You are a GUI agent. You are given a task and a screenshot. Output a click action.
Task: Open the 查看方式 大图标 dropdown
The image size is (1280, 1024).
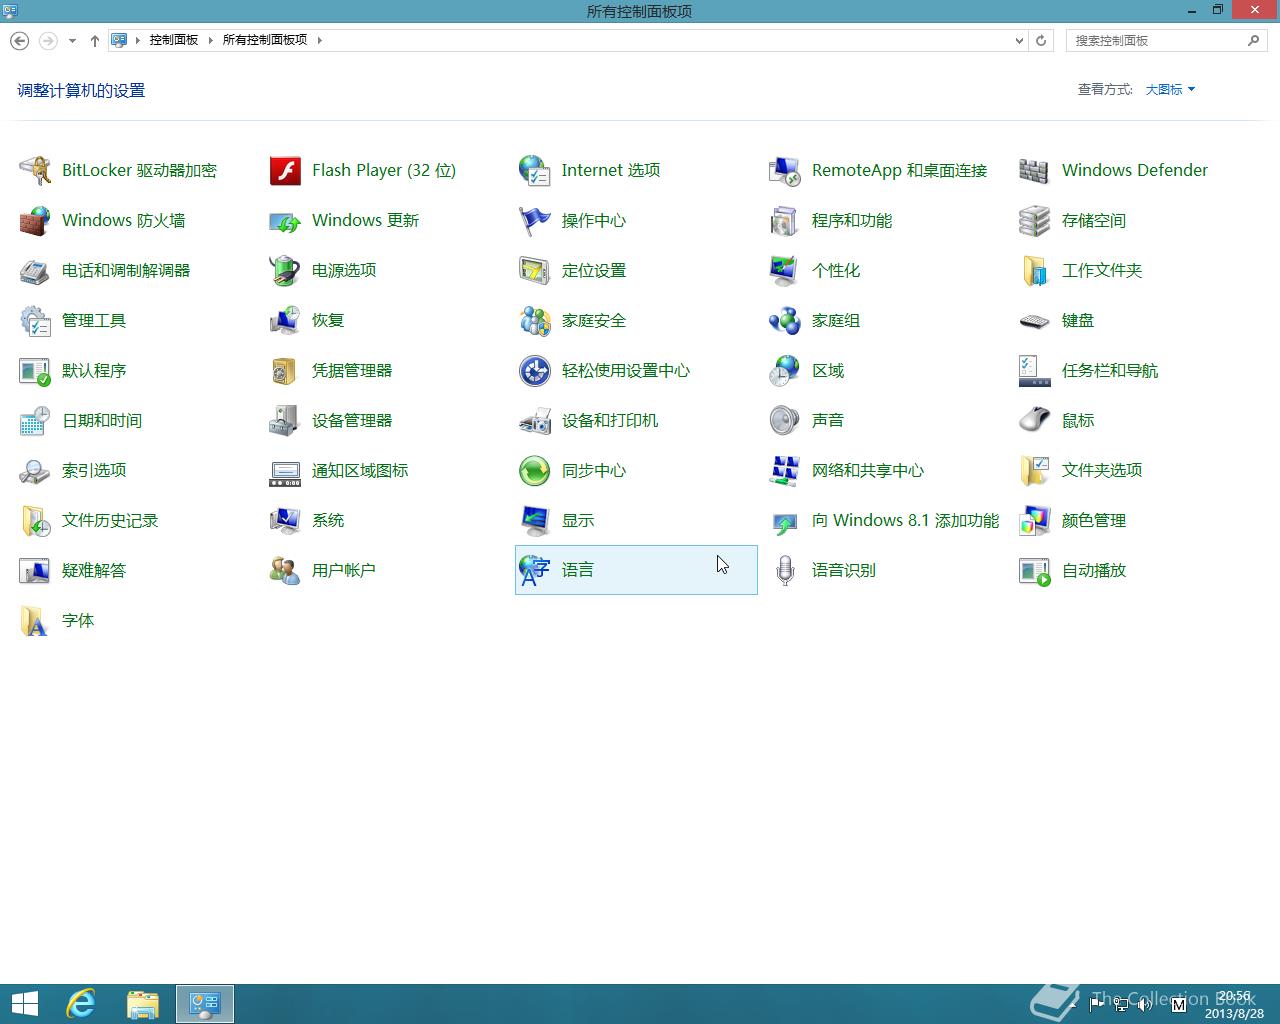pyautogui.click(x=1170, y=89)
